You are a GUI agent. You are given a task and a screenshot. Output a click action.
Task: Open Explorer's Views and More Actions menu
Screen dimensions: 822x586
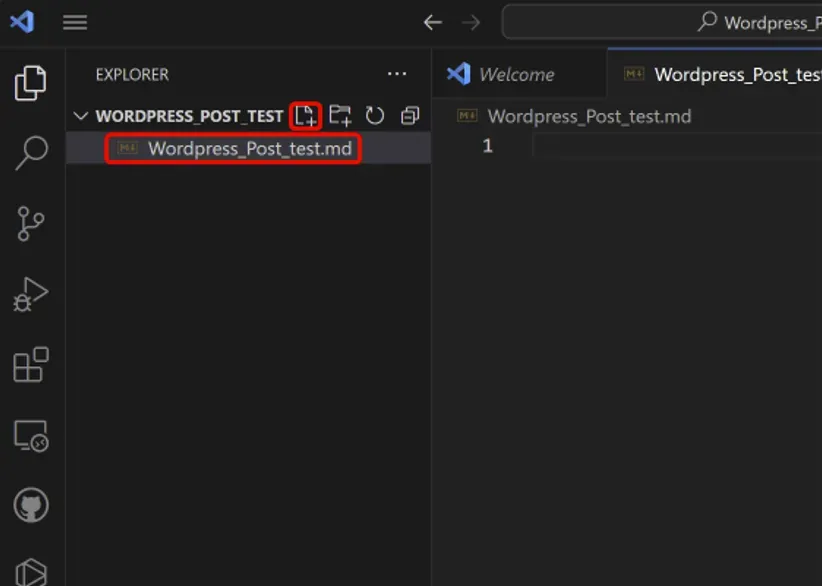coord(397,74)
